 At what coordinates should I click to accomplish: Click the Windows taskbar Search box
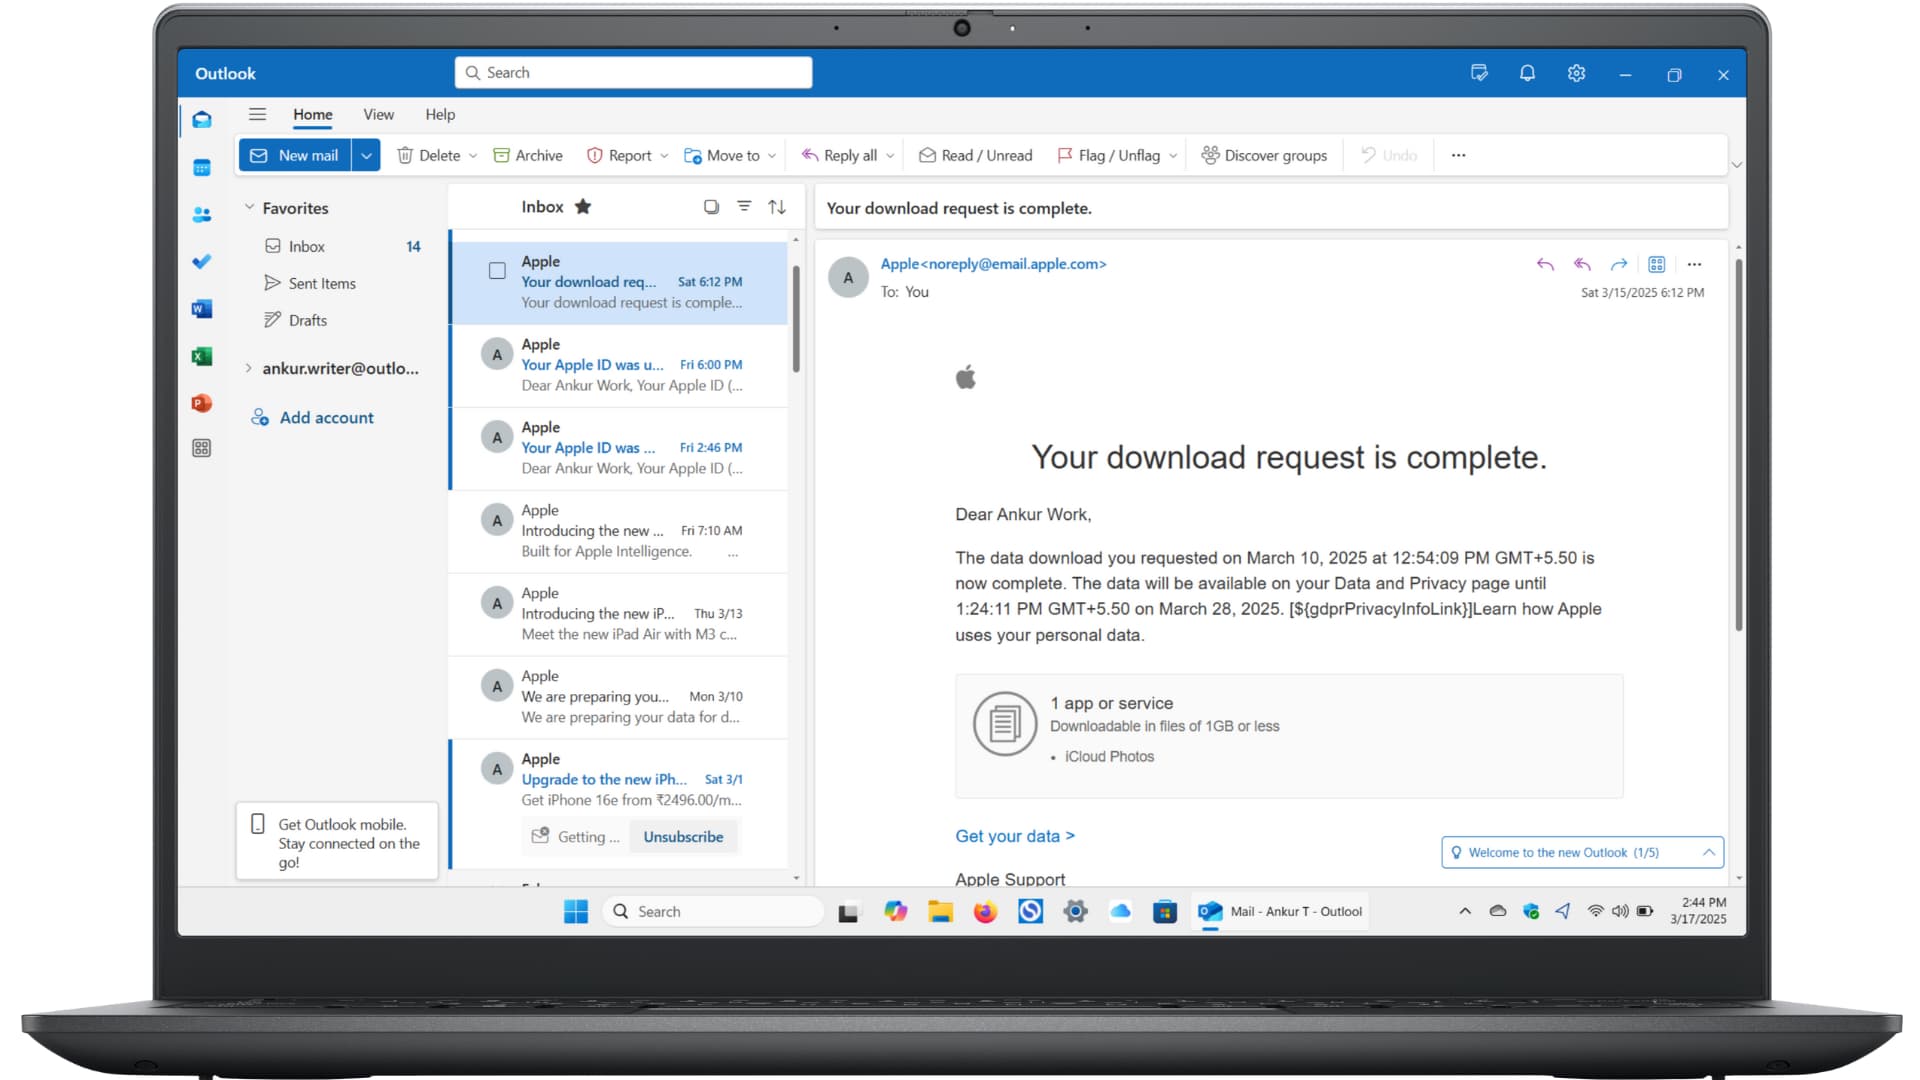712,911
